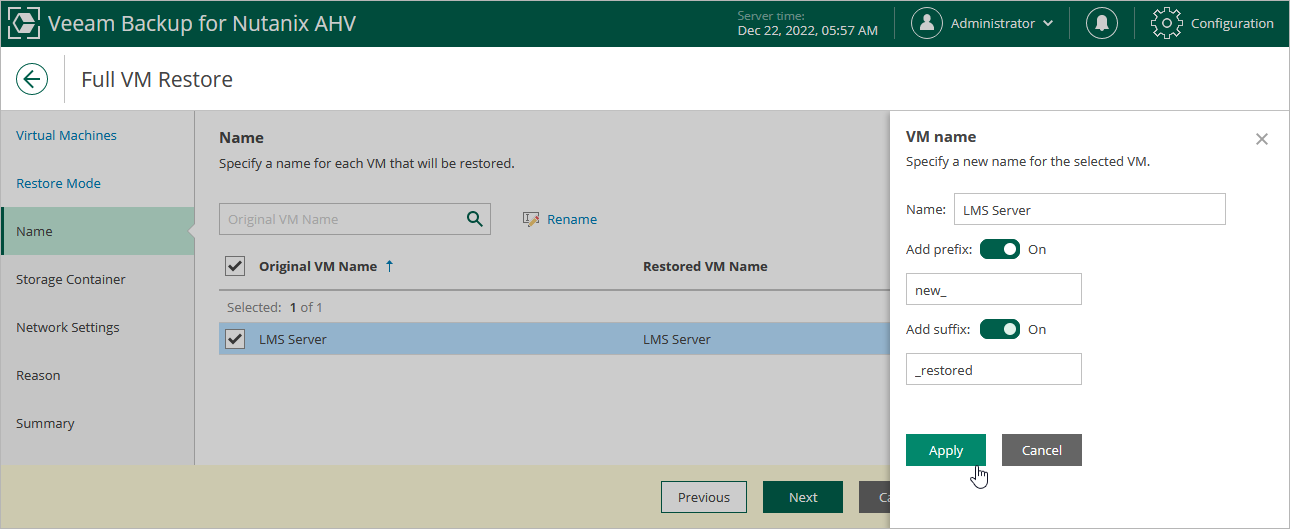Toggle the select-all checkbox in header
The image size is (1290, 529).
(x=235, y=266)
